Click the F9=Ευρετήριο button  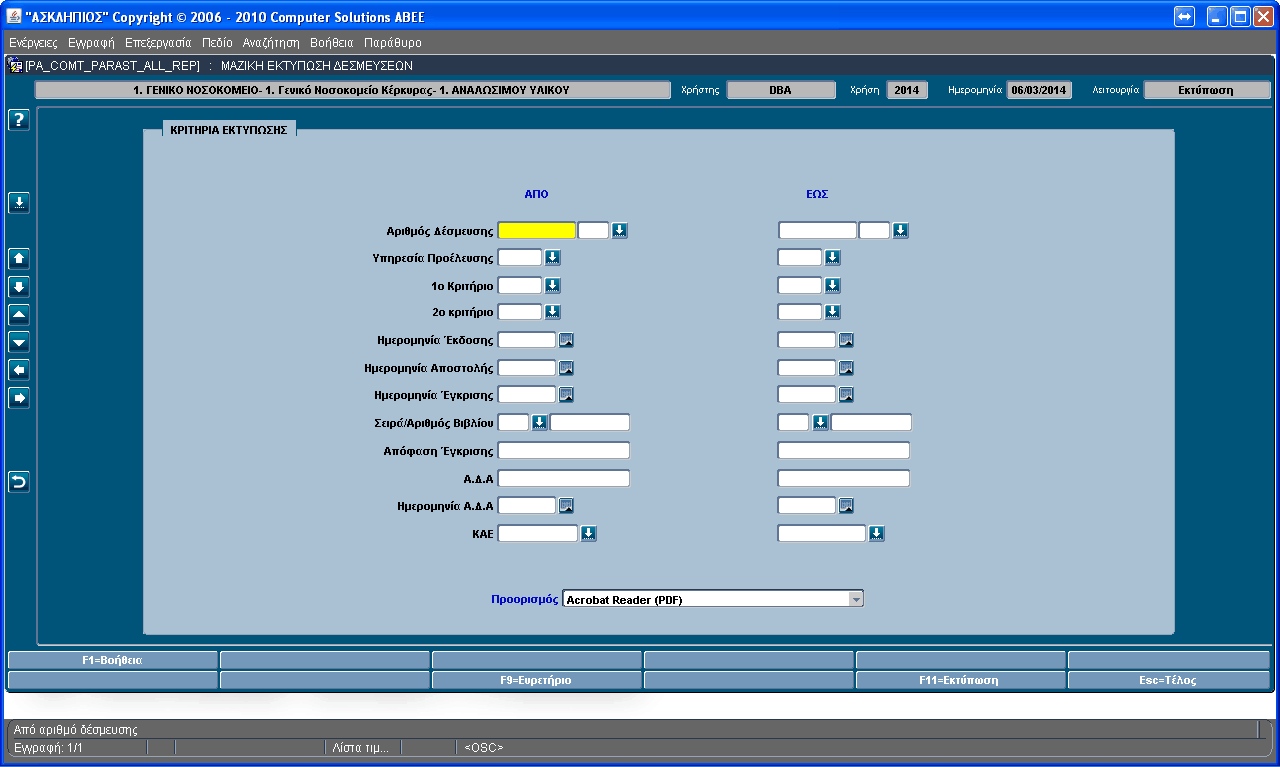tap(536, 680)
